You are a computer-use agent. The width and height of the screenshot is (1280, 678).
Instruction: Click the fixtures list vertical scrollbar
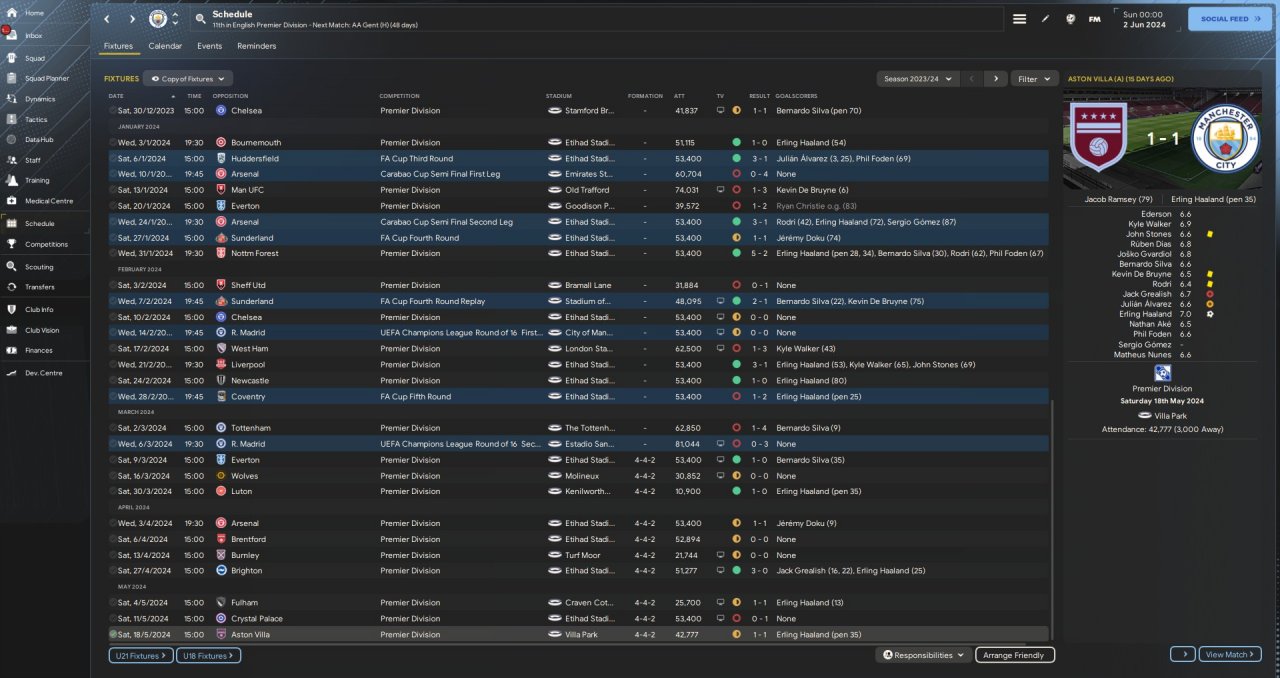tap(1053, 518)
